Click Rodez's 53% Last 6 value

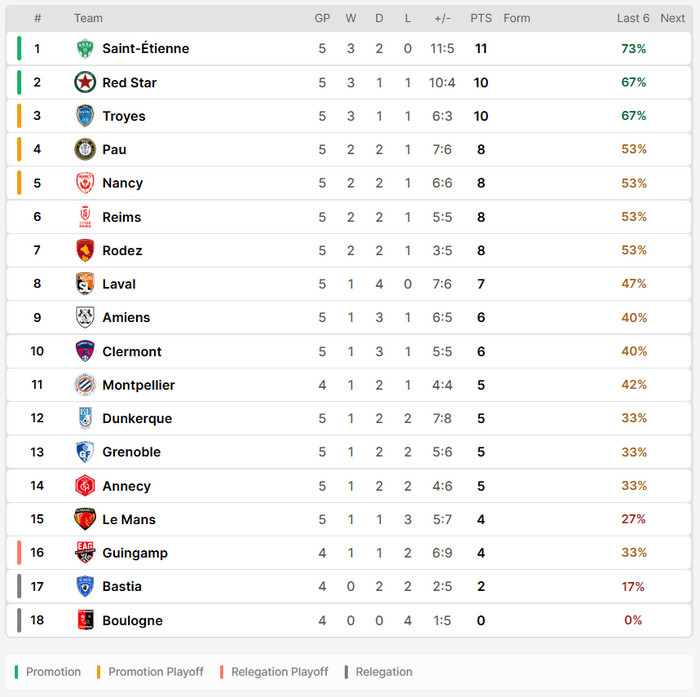[x=634, y=250]
